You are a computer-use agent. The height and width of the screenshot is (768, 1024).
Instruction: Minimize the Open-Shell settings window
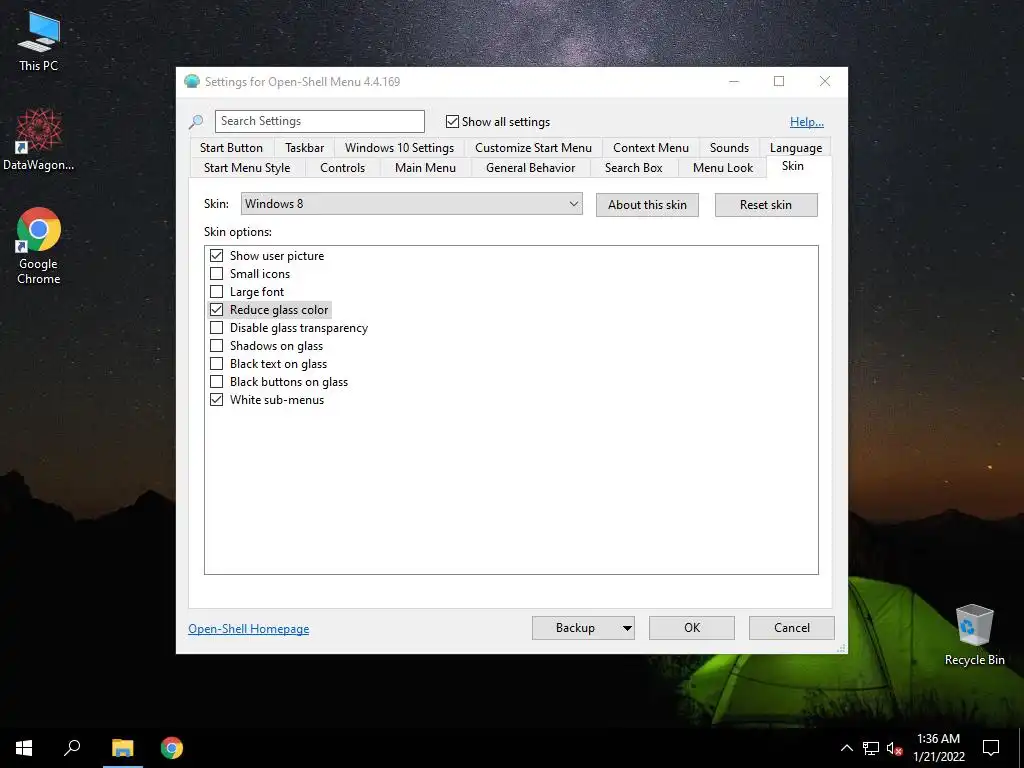pyautogui.click(x=734, y=81)
